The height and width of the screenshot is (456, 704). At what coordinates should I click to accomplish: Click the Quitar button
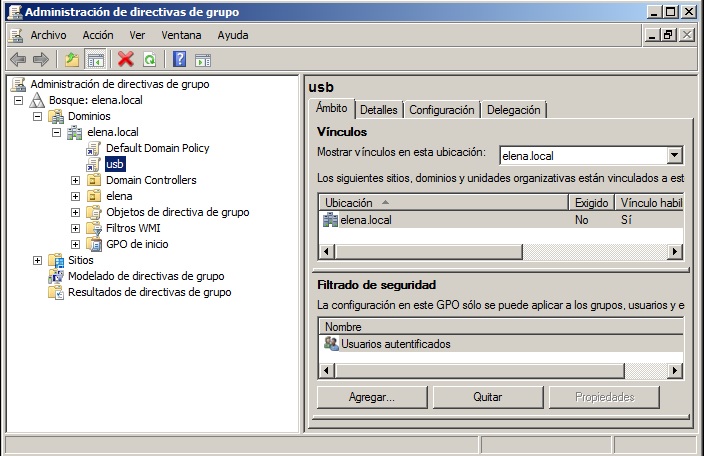(487, 397)
